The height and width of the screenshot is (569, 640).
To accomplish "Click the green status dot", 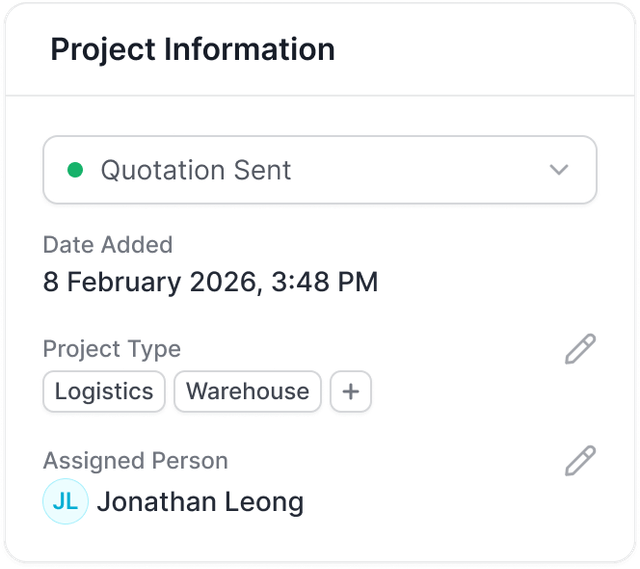I will pyautogui.click(x=75, y=170).
